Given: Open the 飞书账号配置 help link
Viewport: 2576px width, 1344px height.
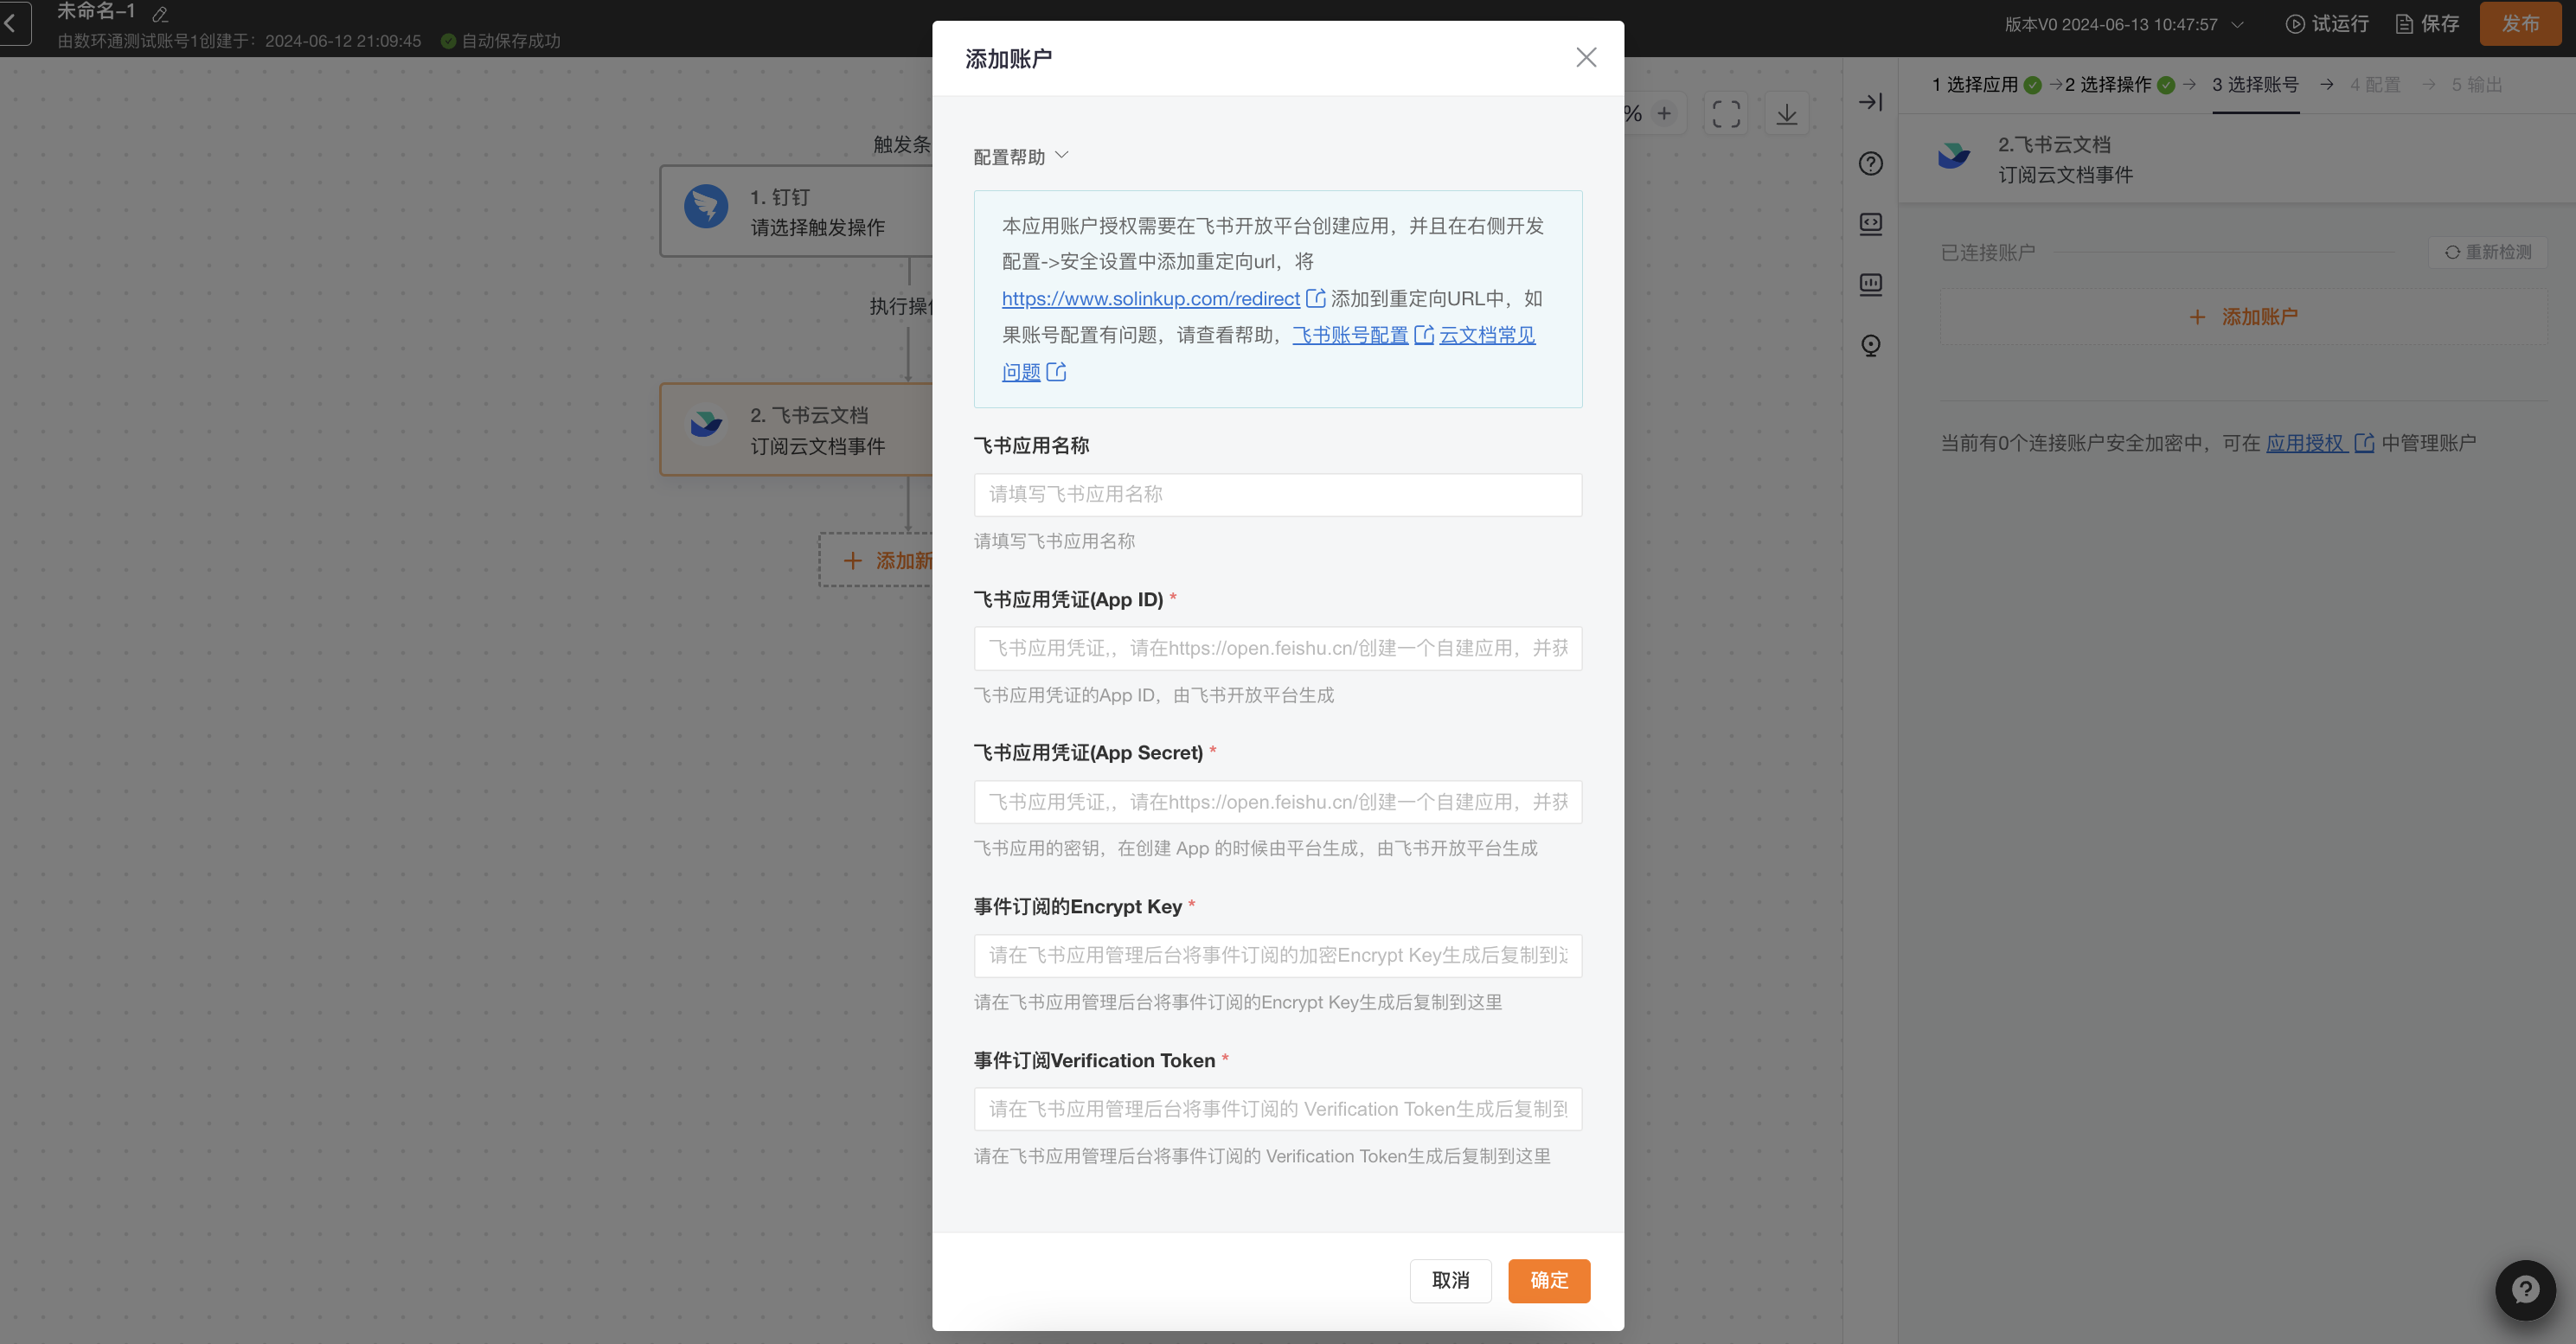Looking at the screenshot, I should click(1350, 335).
